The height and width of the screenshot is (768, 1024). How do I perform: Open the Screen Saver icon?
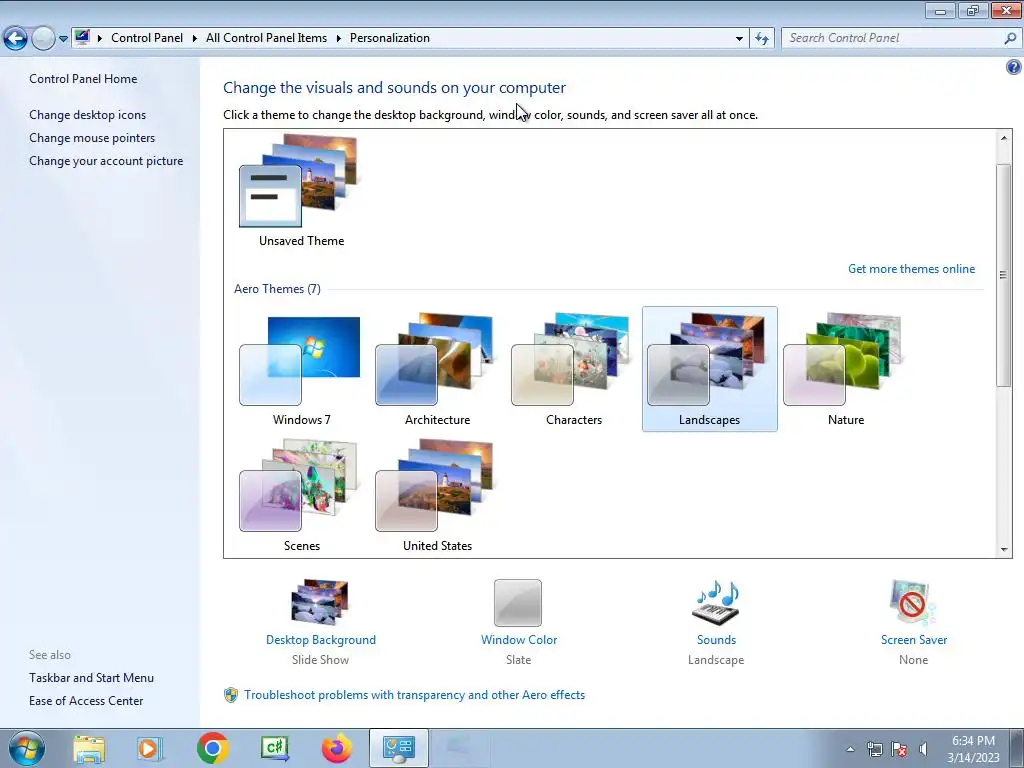(x=913, y=602)
